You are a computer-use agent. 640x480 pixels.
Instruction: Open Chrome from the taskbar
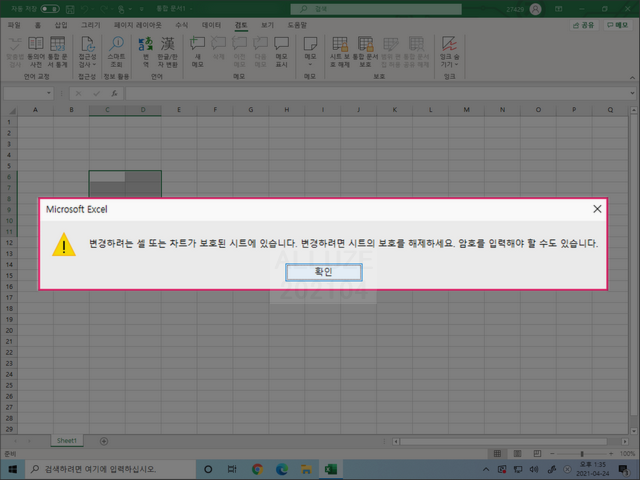tap(257, 469)
